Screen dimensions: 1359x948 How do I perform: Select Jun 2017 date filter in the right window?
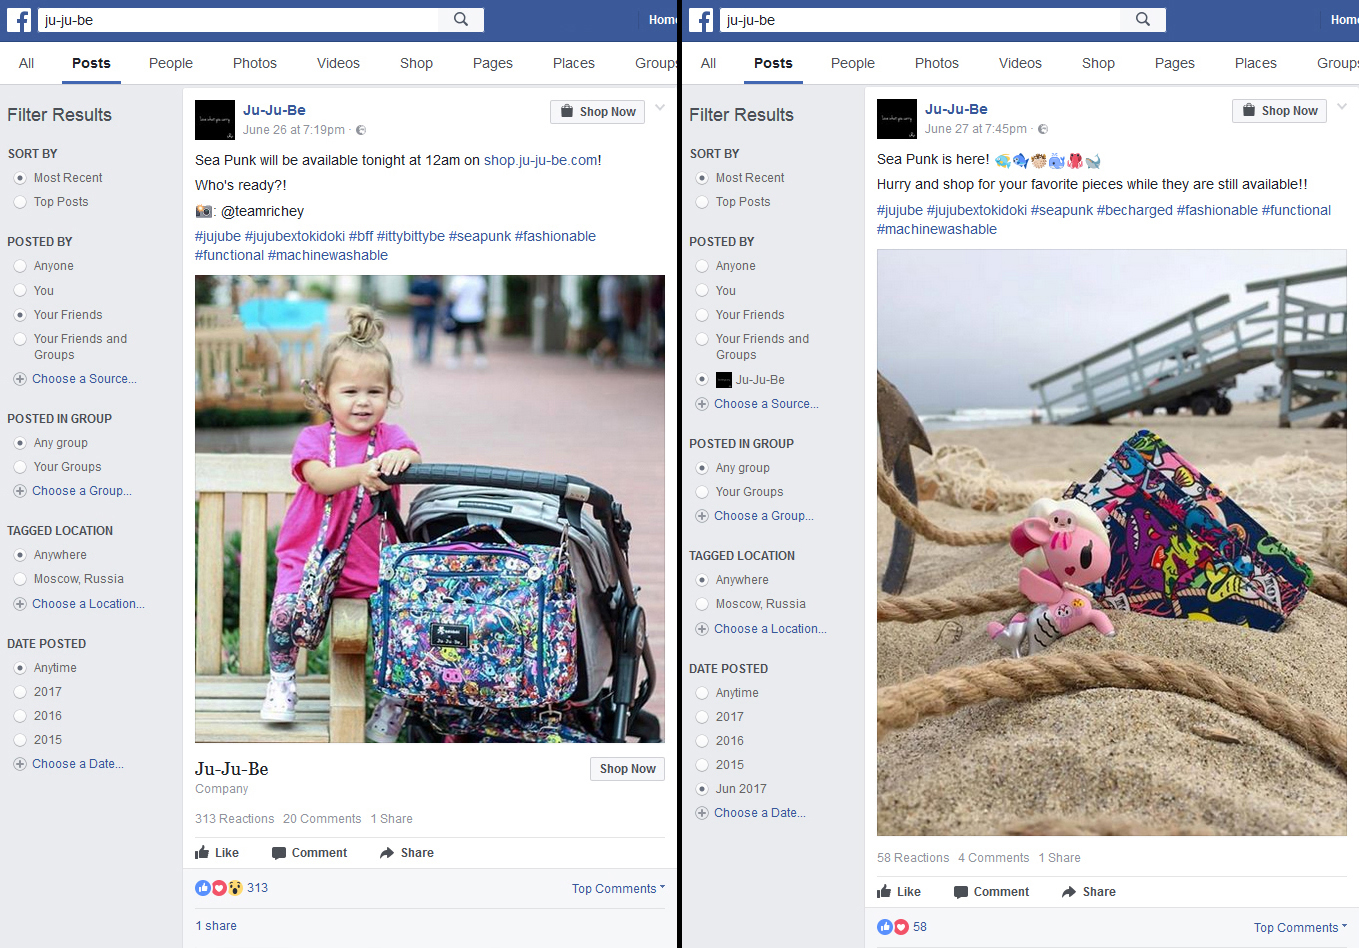702,789
